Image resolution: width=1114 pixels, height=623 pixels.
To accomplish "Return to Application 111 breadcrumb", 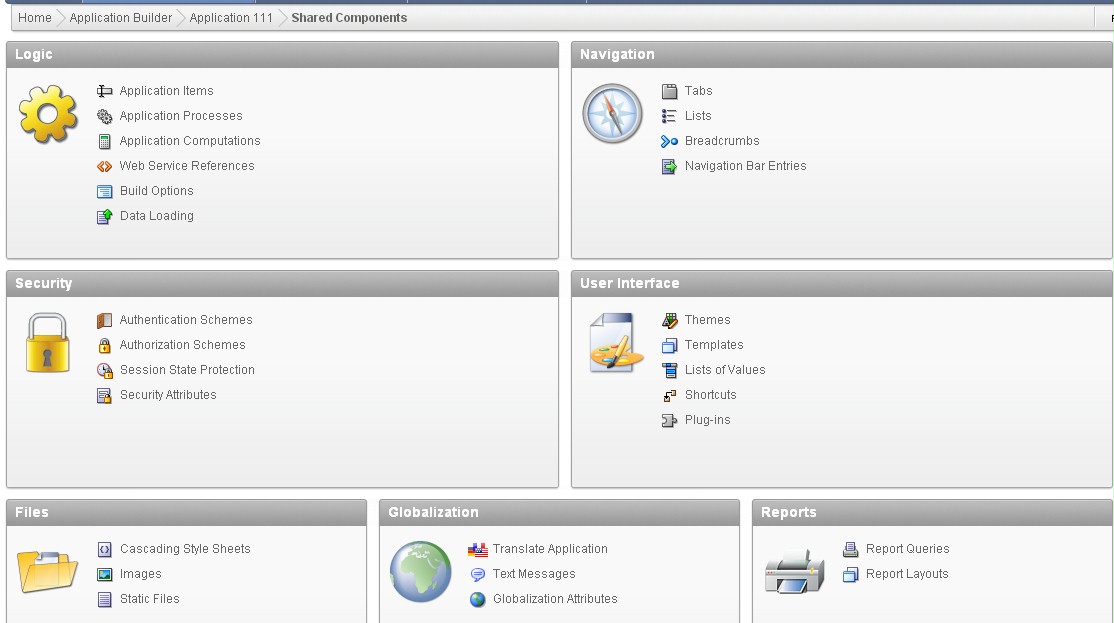I will tap(231, 18).
